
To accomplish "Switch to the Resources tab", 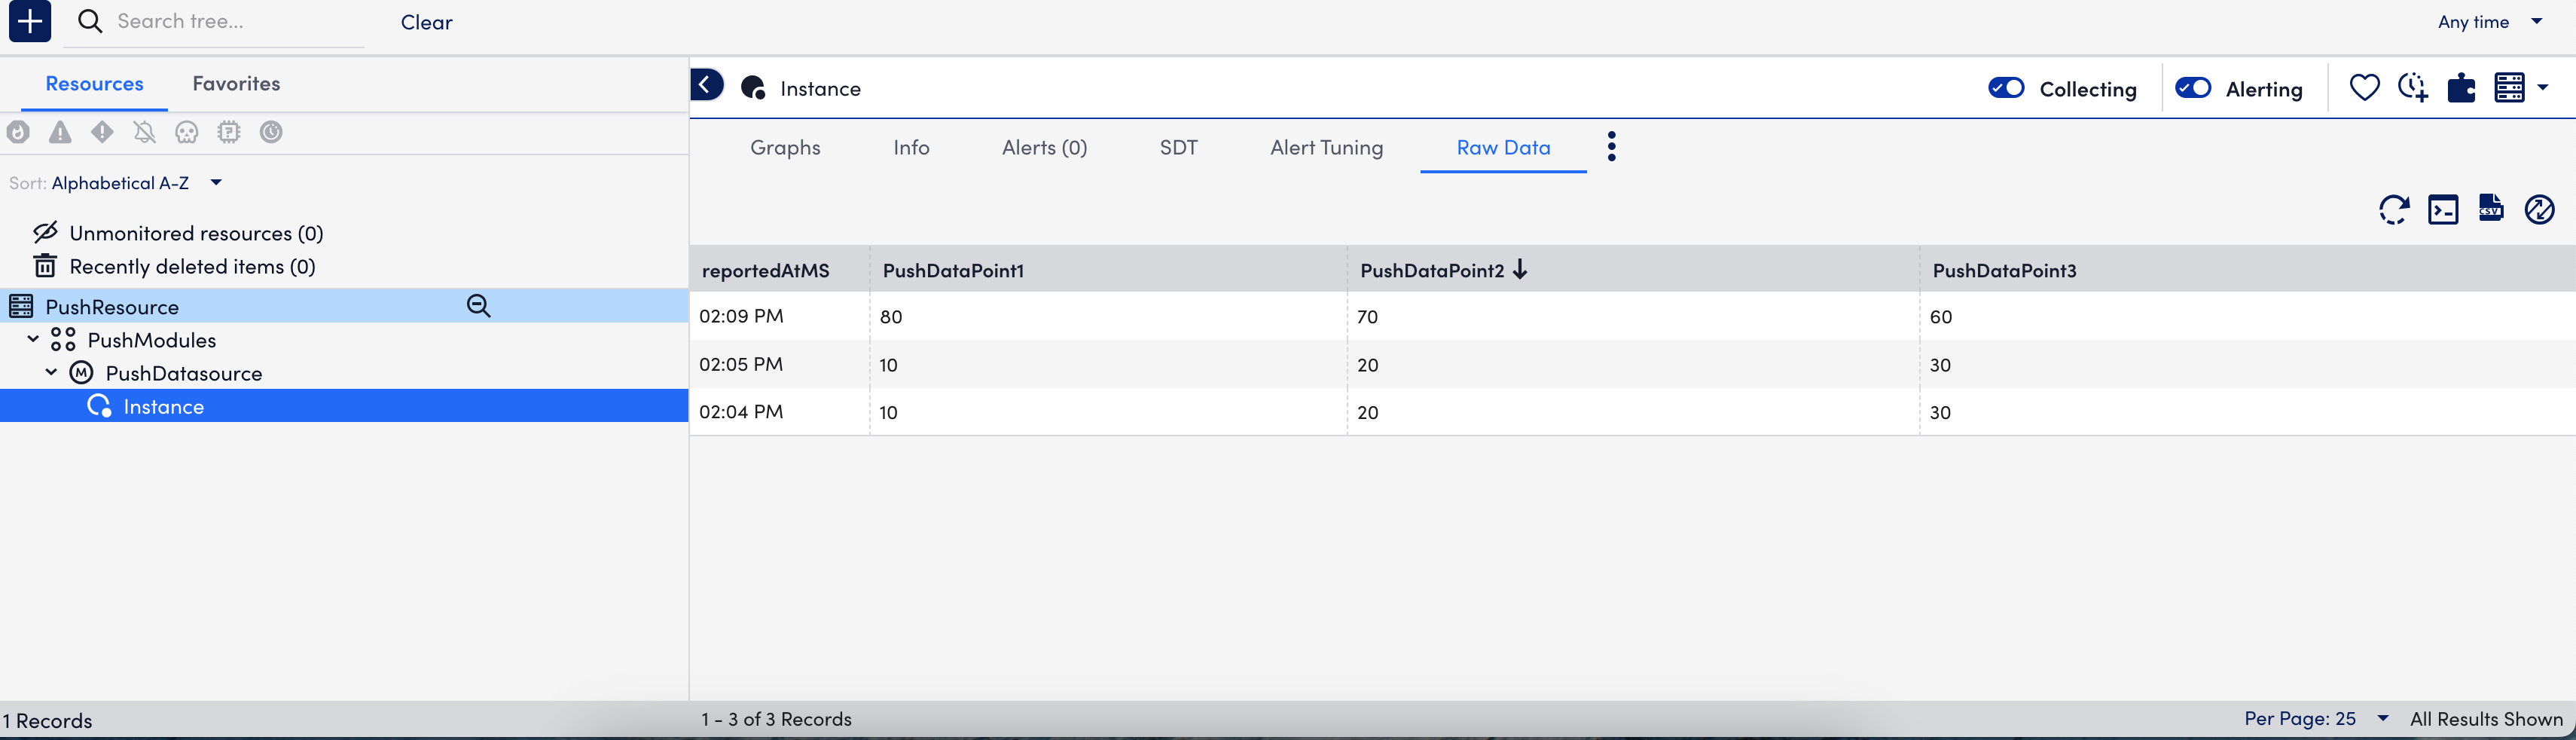I will [94, 83].
